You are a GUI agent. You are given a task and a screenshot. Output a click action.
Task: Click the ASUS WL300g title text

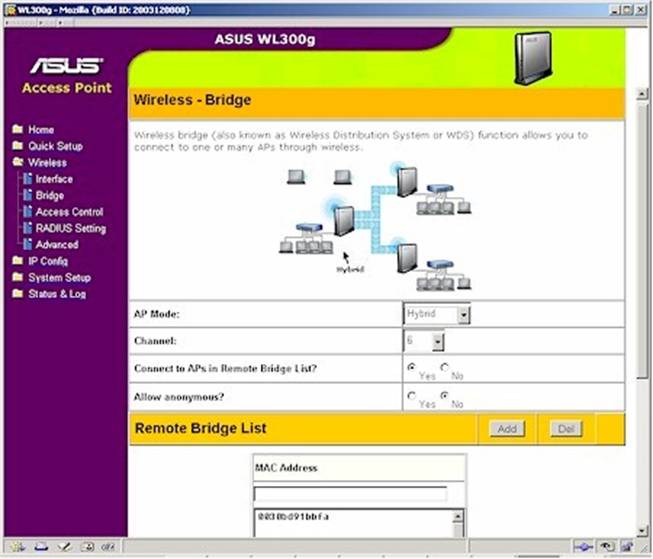(x=265, y=39)
